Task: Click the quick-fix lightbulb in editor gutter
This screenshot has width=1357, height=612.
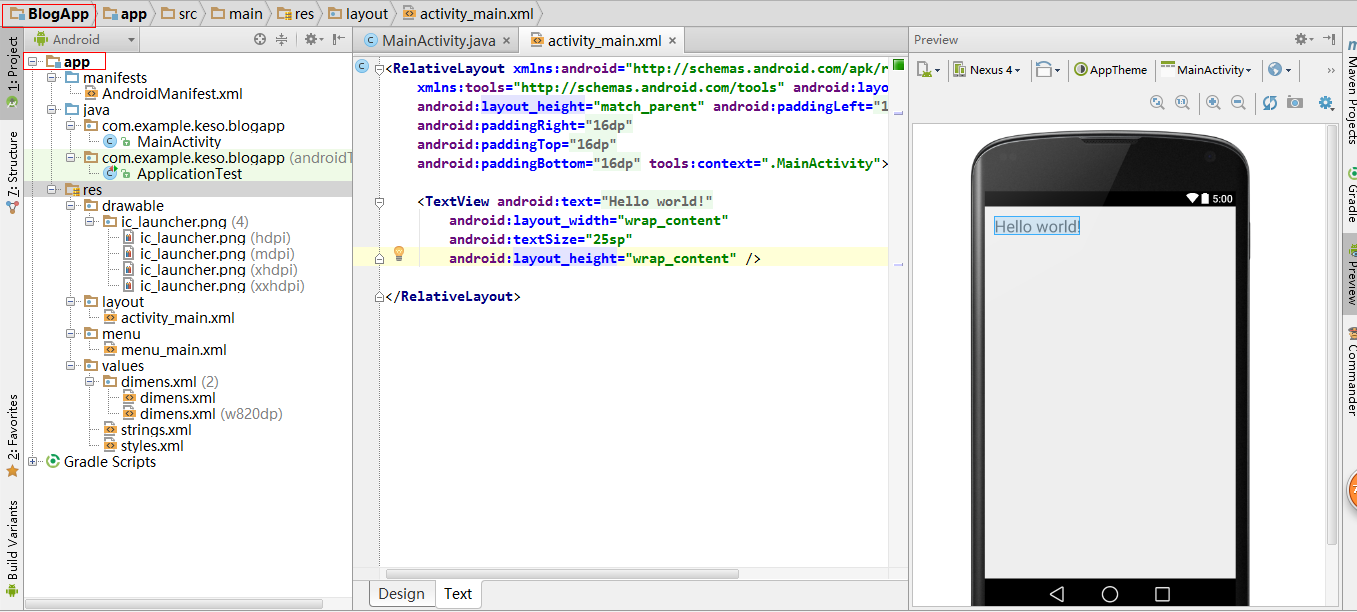Action: click(x=398, y=254)
